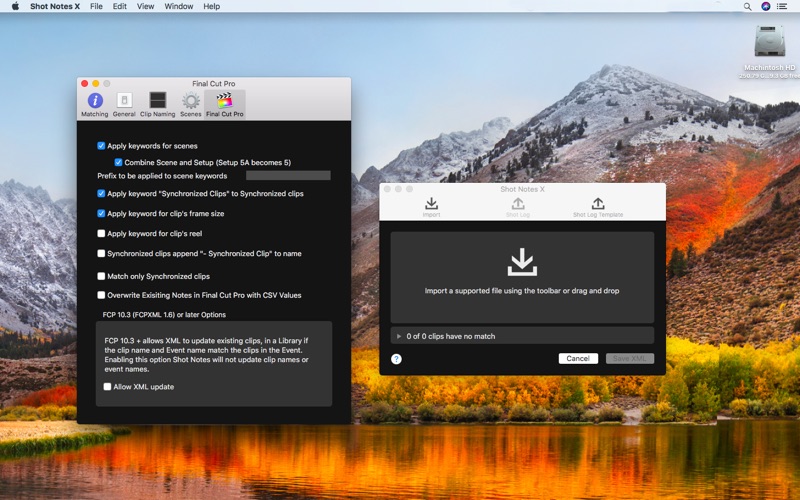Image resolution: width=800 pixels, height=500 pixels.
Task: Click the Save XML button
Action: [630, 359]
